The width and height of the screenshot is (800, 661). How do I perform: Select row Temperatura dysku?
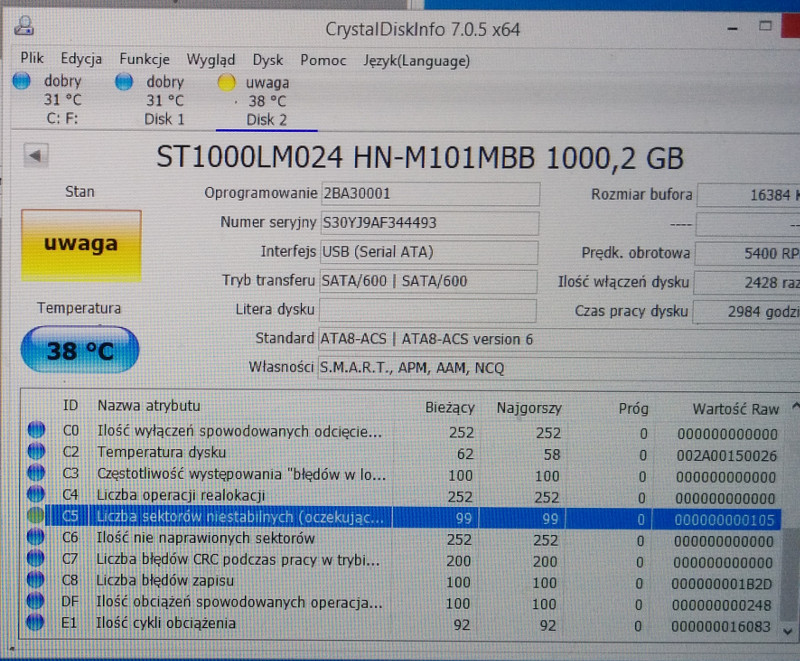(x=404, y=453)
